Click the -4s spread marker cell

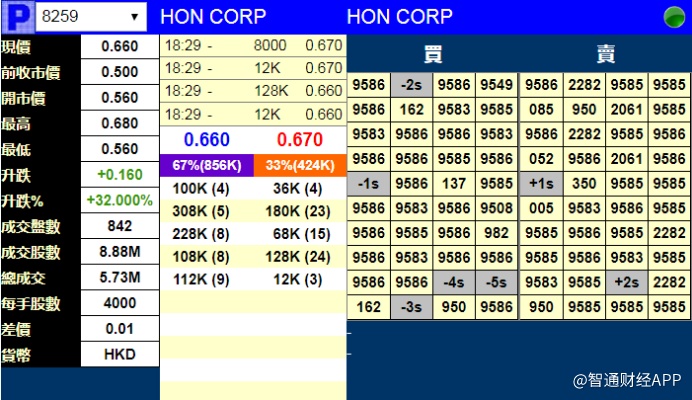pyautogui.click(x=454, y=282)
